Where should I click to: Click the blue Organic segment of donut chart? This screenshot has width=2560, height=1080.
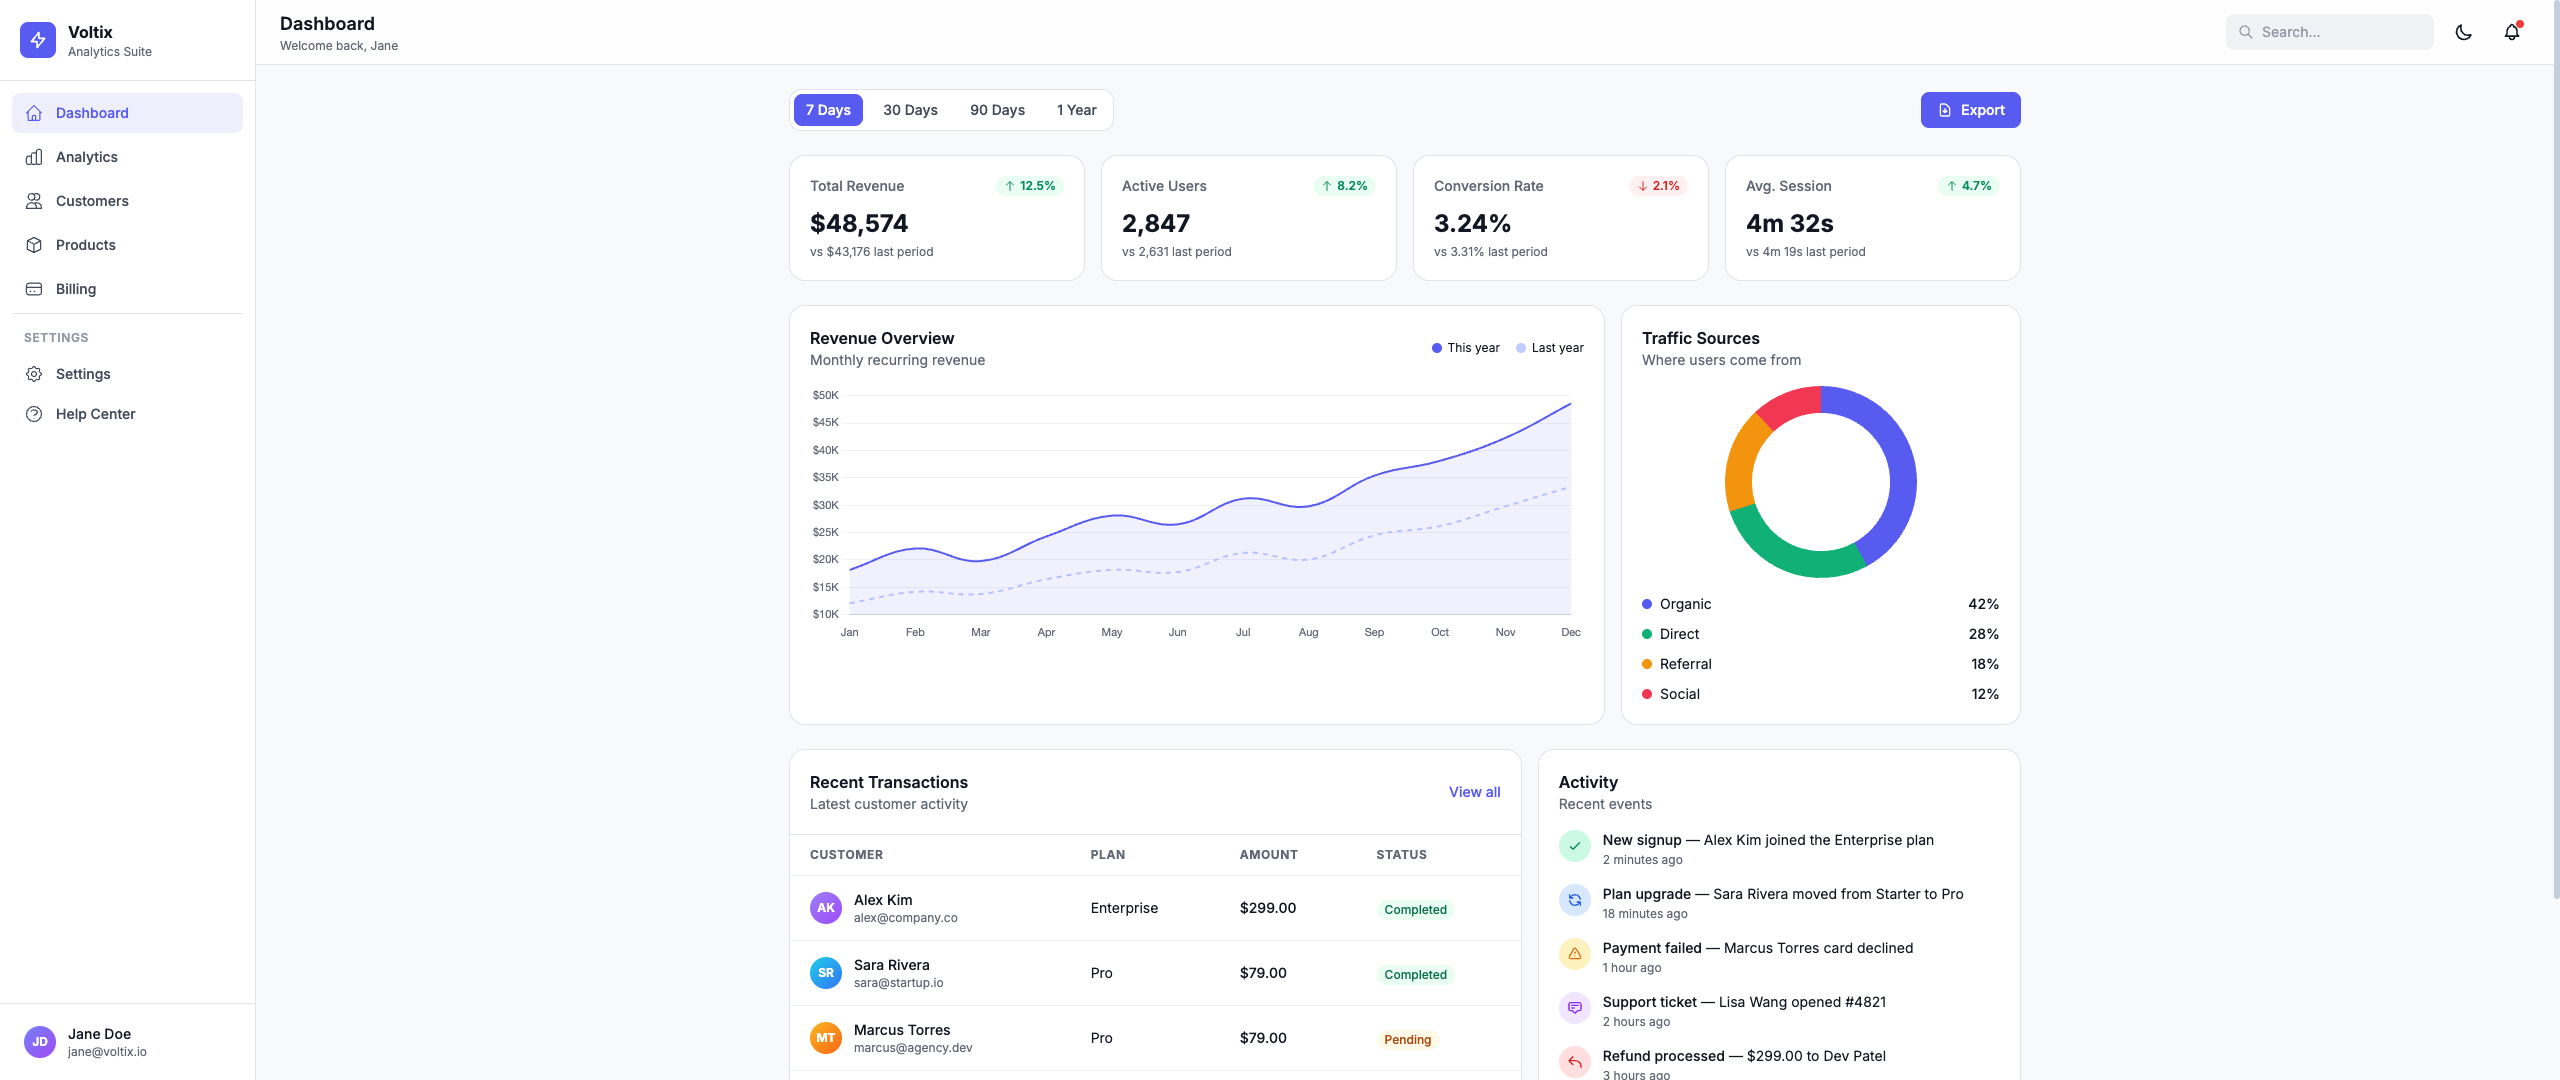1900,470
